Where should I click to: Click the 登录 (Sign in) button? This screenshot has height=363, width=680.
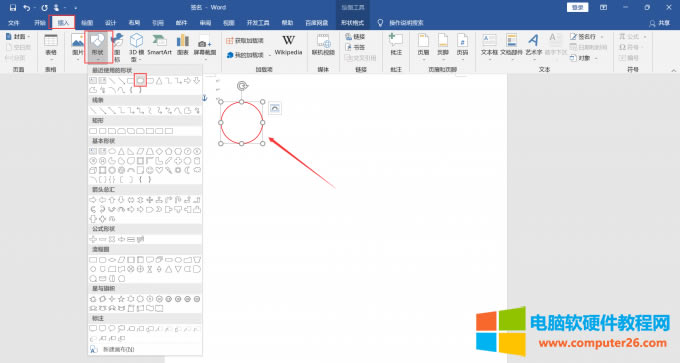tap(577, 7)
